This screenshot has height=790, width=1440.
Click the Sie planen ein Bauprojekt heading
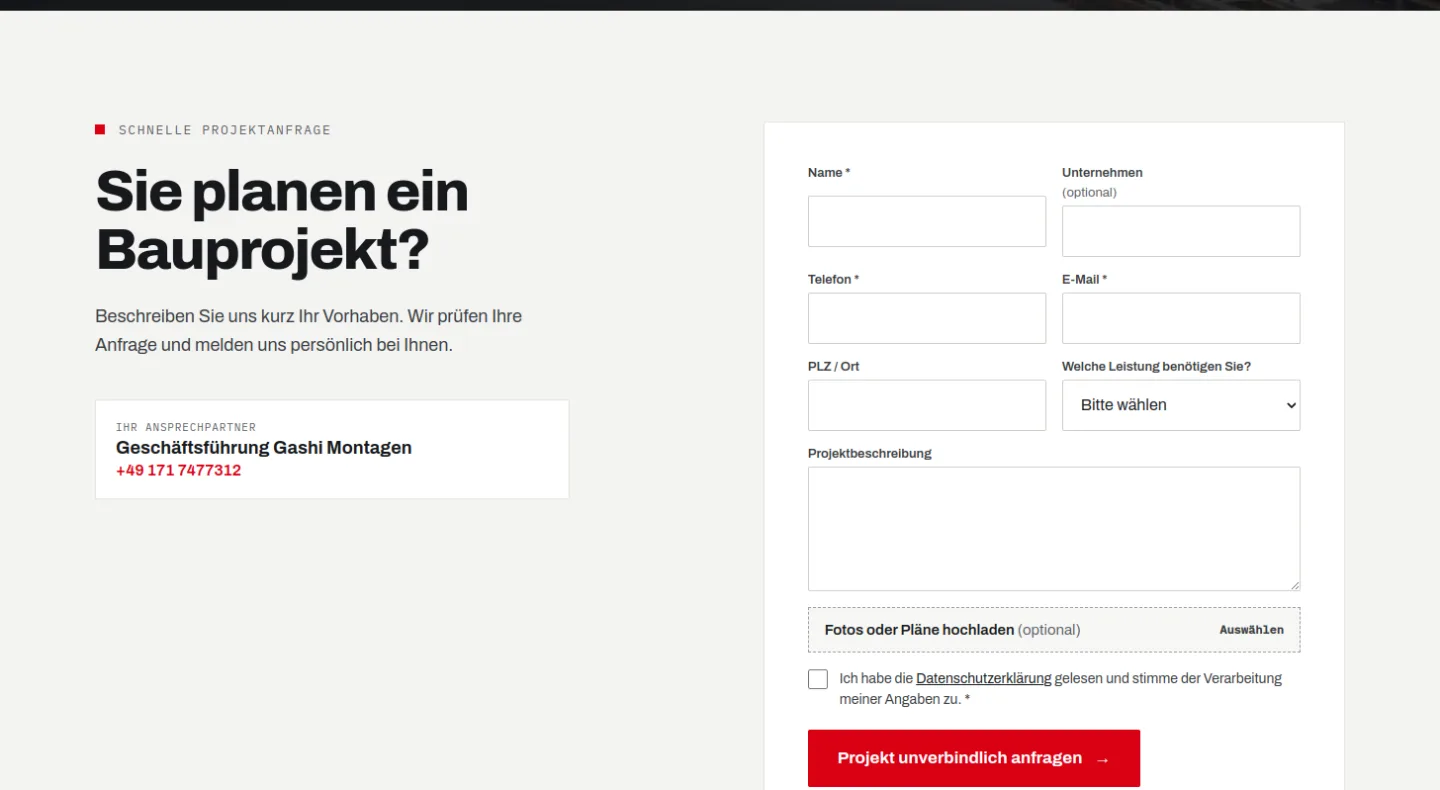point(282,220)
